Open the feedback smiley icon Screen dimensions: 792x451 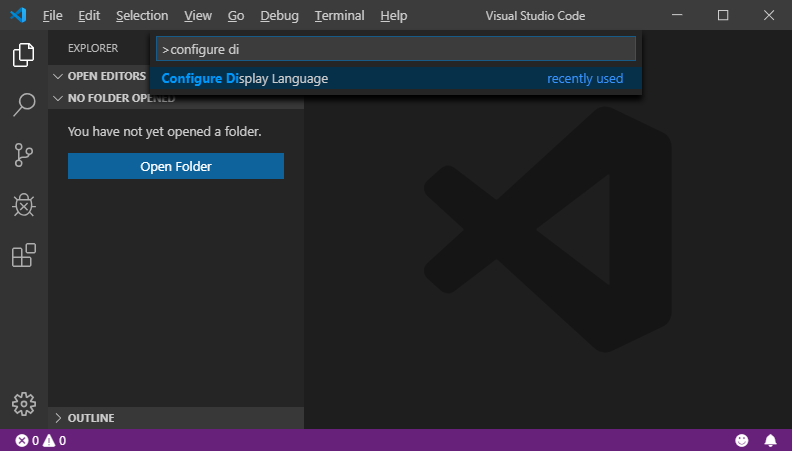(x=741, y=440)
